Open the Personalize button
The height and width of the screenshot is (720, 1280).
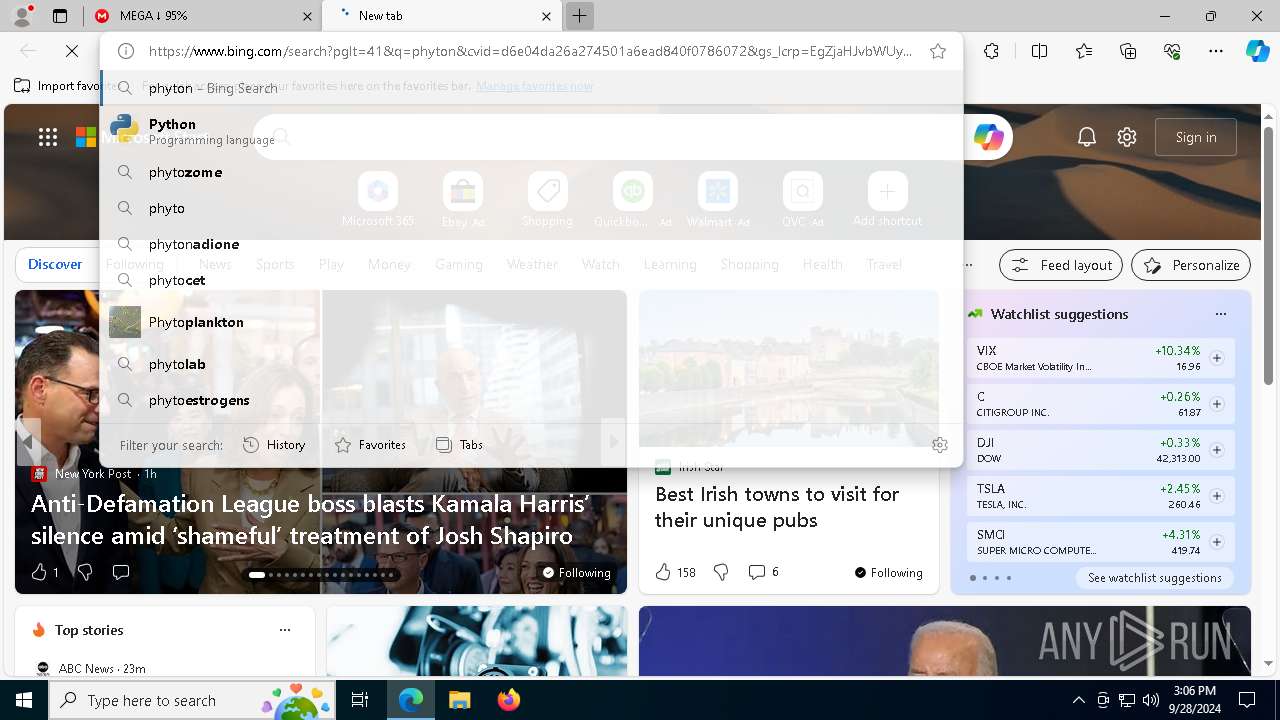pyautogui.click(x=1191, y=265)
